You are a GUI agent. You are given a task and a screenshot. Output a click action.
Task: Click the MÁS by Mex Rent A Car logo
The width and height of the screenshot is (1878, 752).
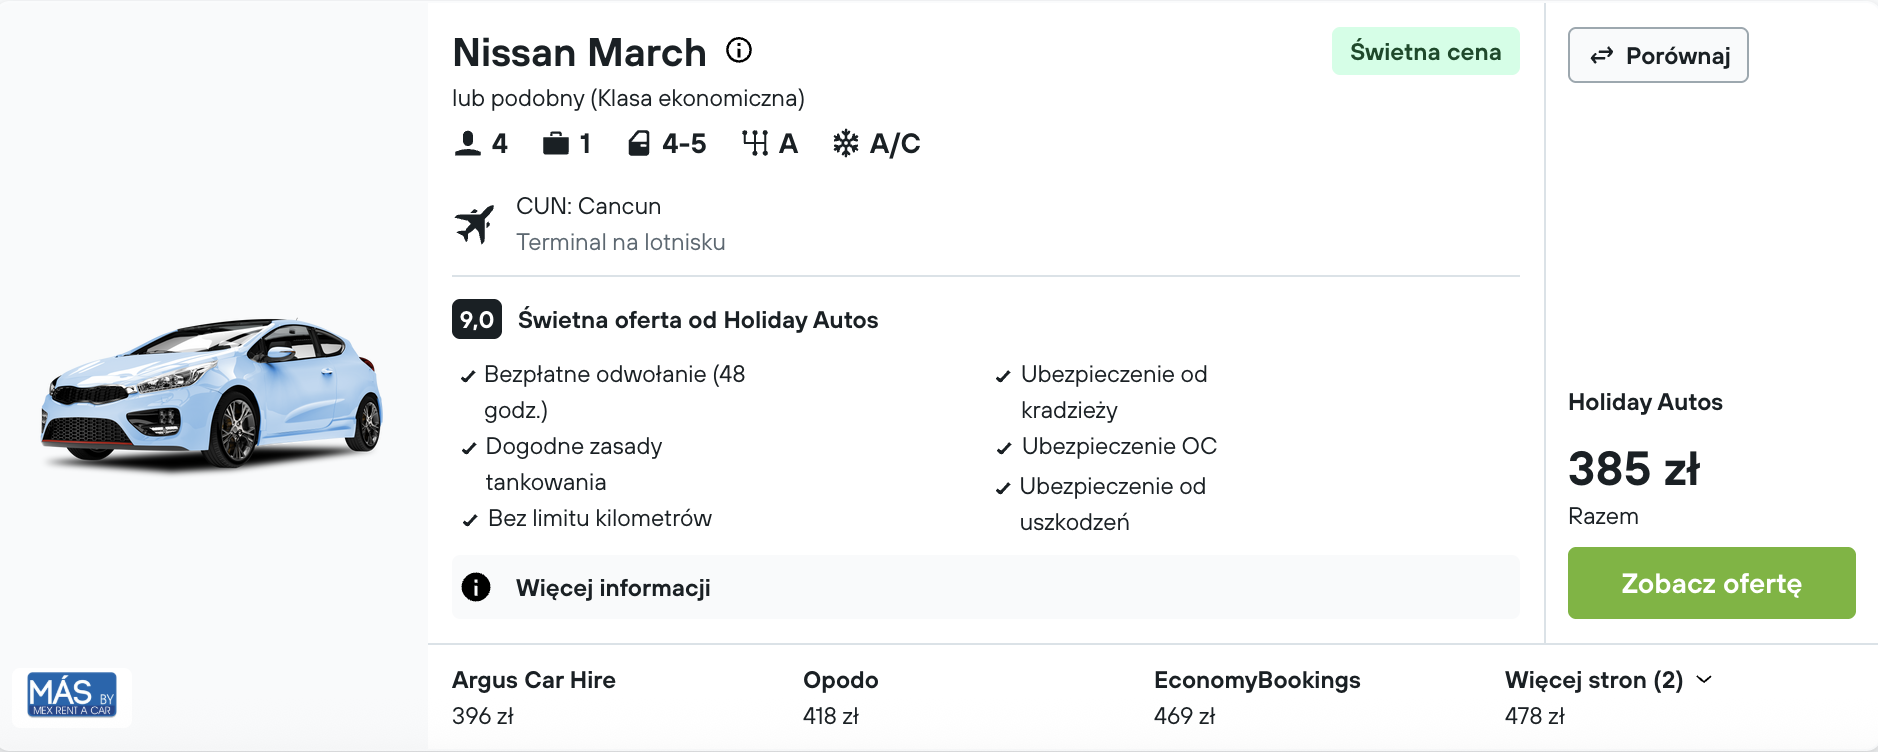[72, 695]
